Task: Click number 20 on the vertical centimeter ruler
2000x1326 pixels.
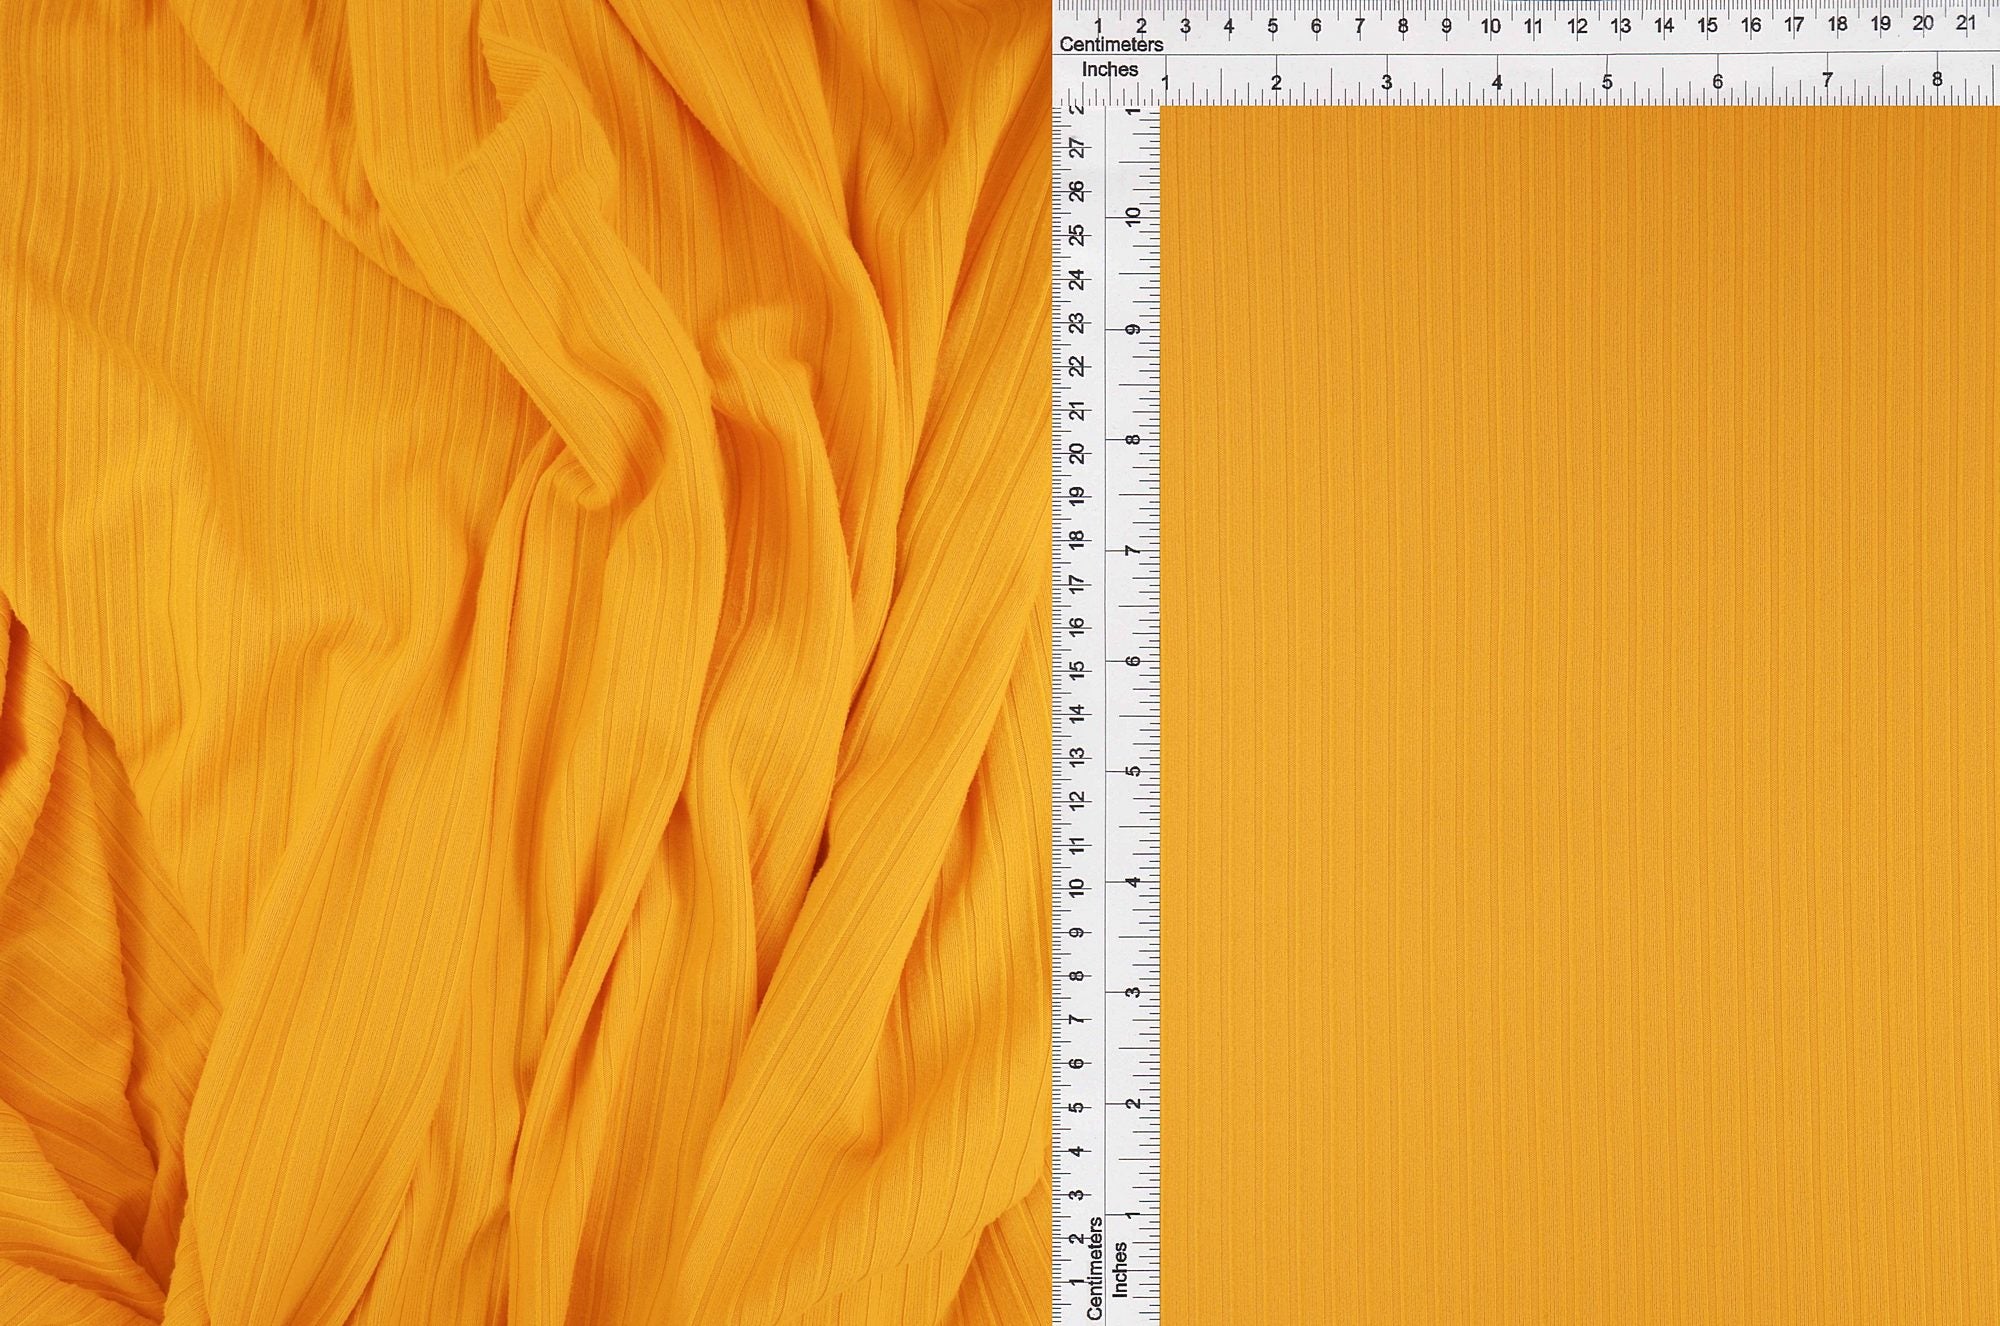Action: coord(1077,453)
